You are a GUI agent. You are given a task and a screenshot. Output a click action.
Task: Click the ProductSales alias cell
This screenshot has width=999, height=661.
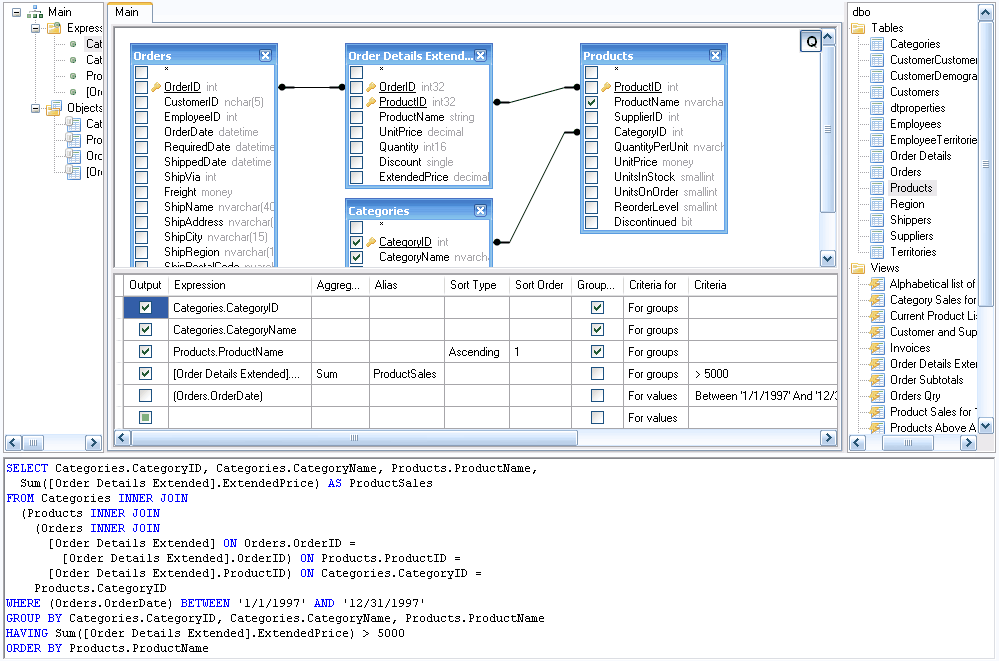406,374
